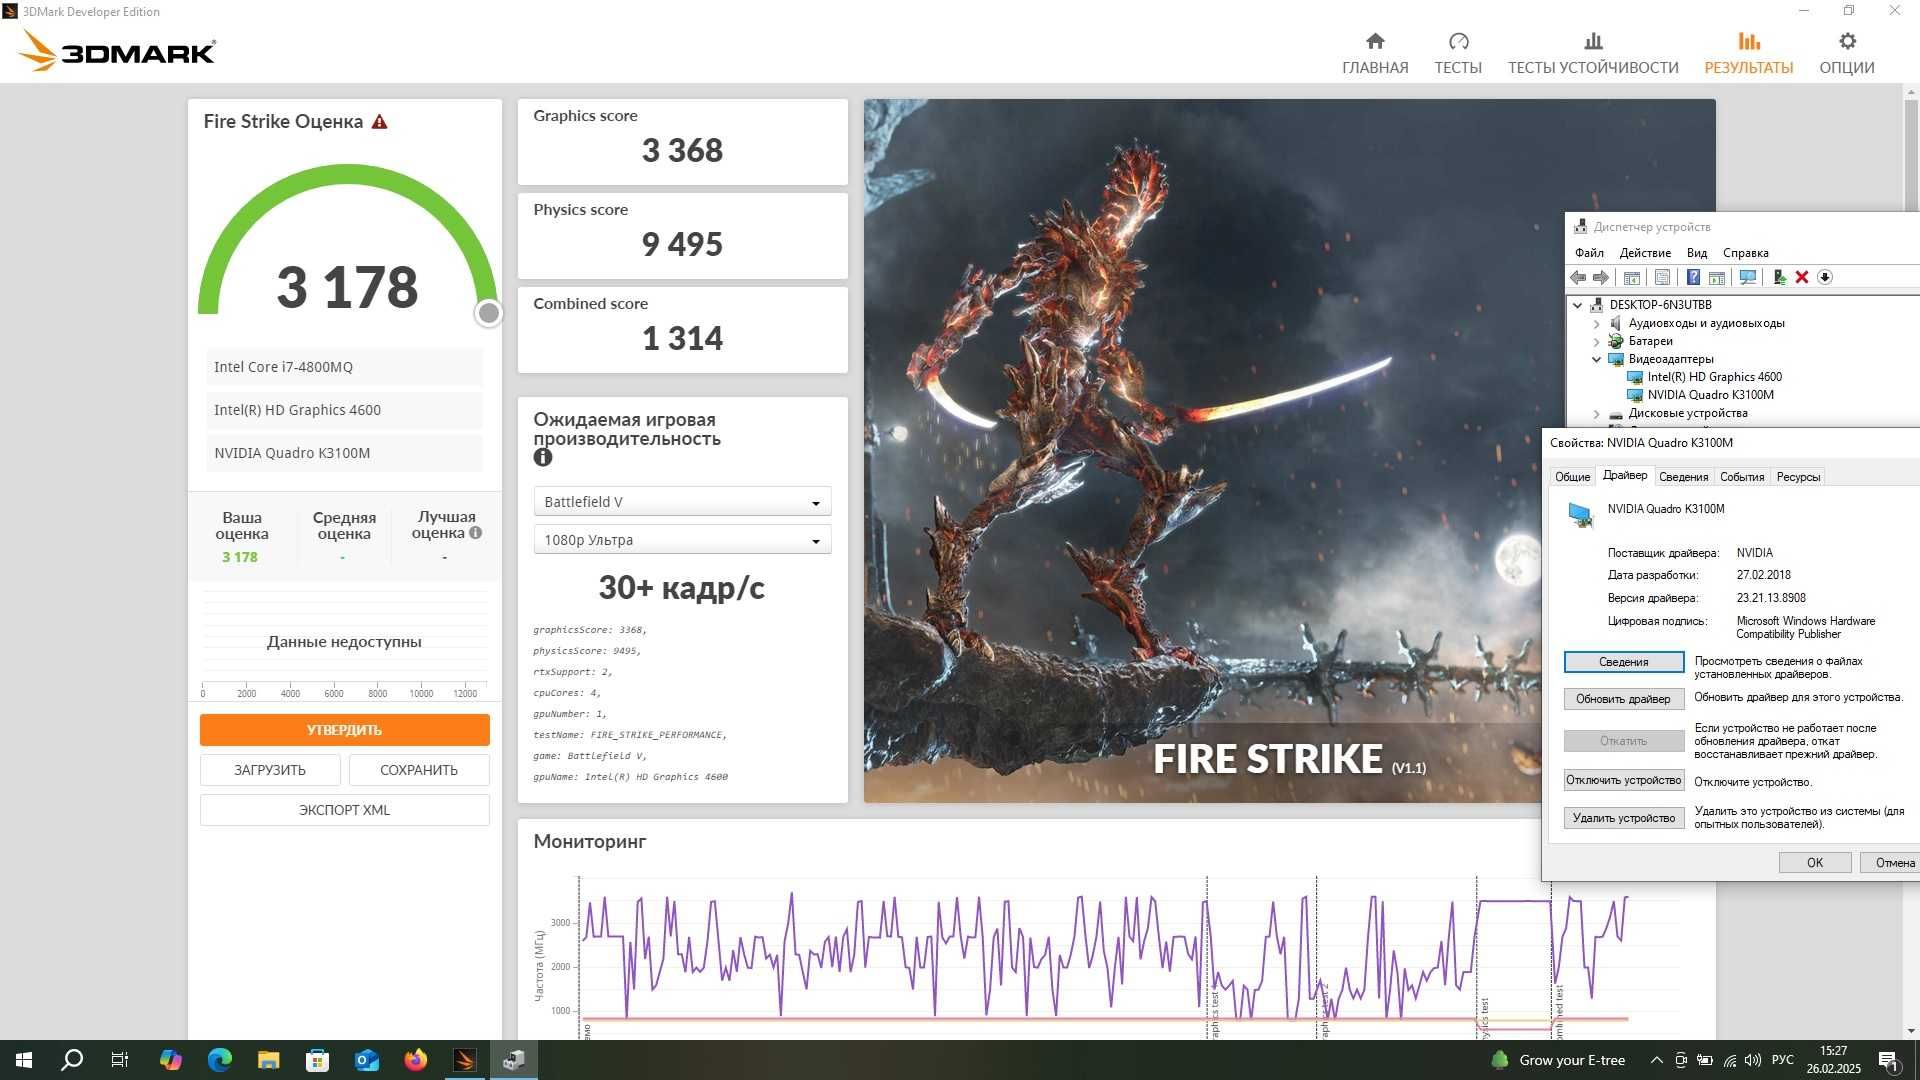
Task: Open ТЕСТЫ УСТОЙЧИВОСТИ stress tests section
Action: pos(1593,53)
